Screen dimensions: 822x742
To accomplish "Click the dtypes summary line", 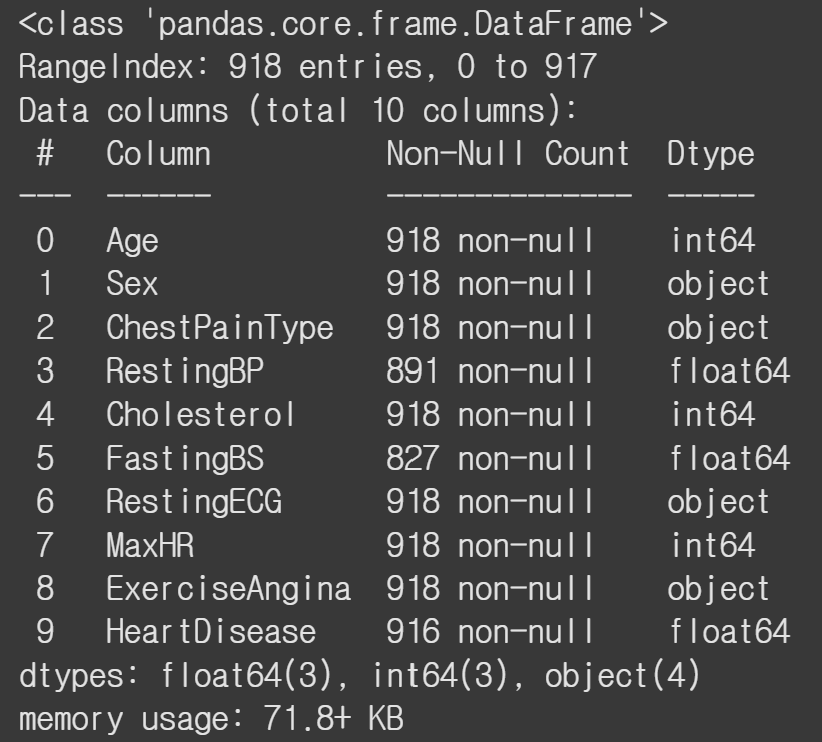I will coord(360,675).
